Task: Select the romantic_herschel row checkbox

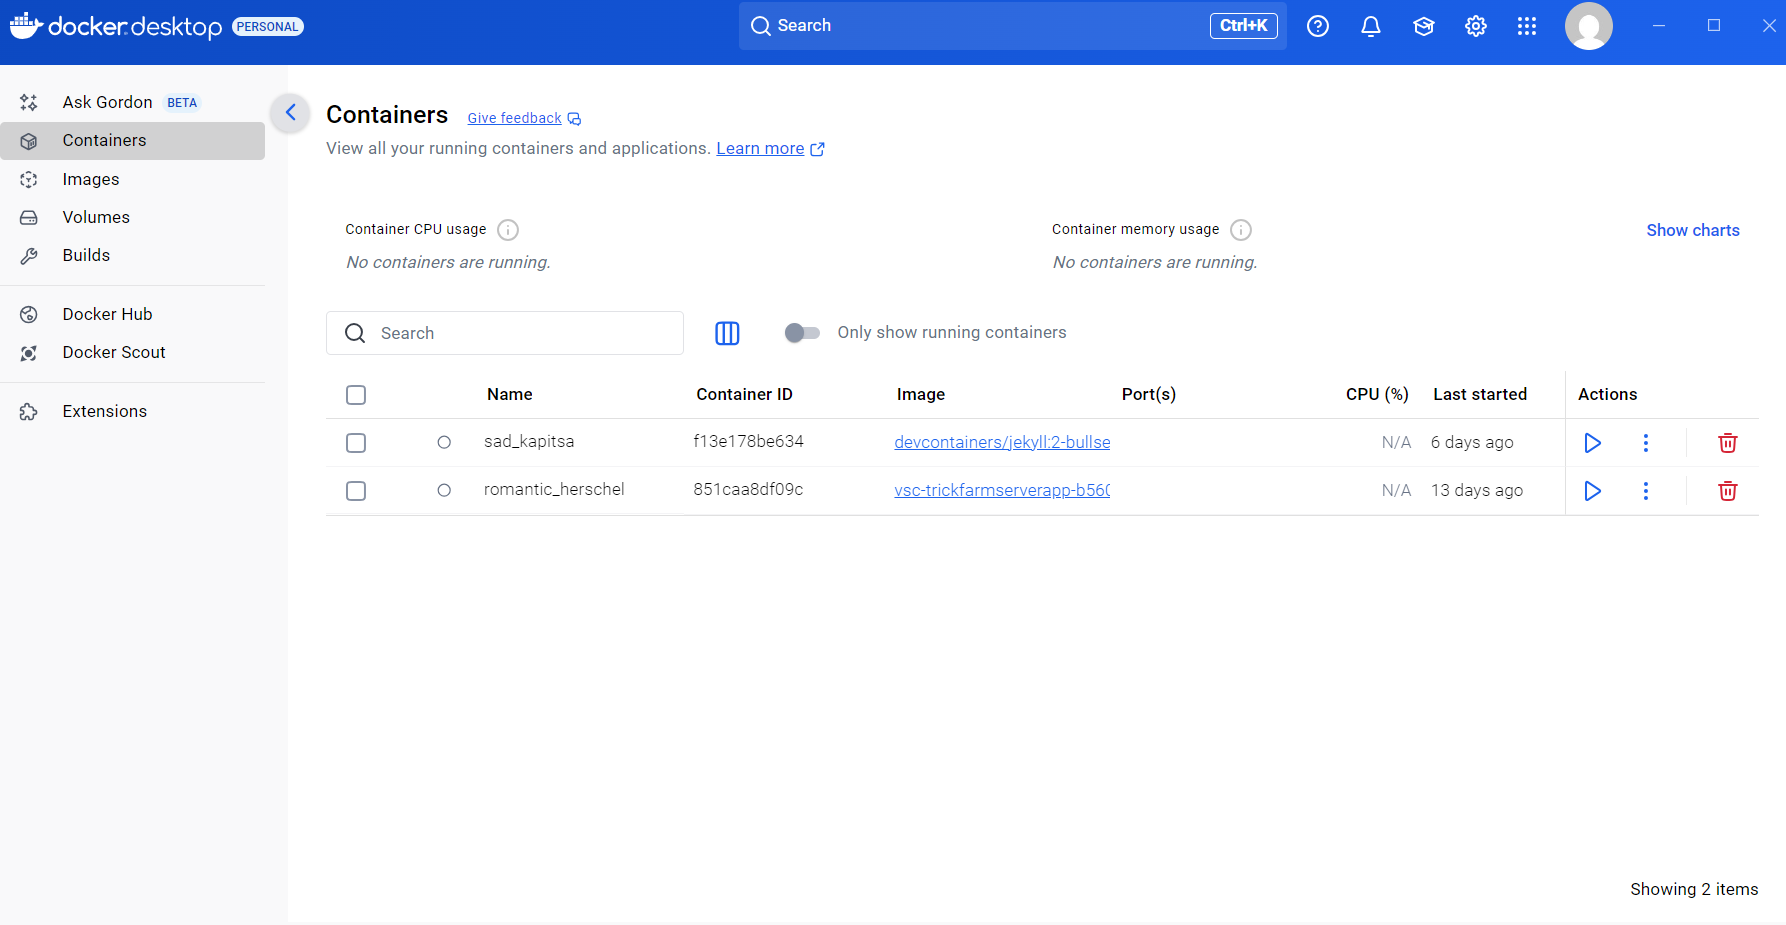Action: (x=356, y=491)
